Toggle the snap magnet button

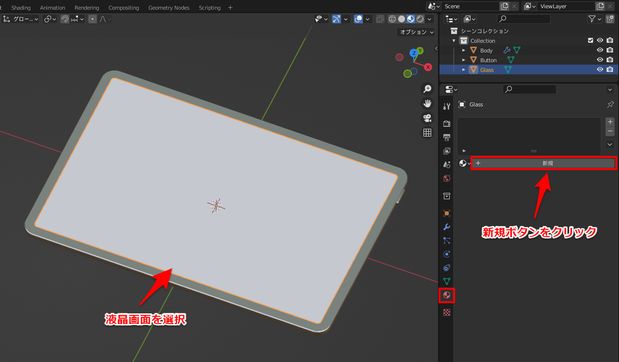point(65,19)
